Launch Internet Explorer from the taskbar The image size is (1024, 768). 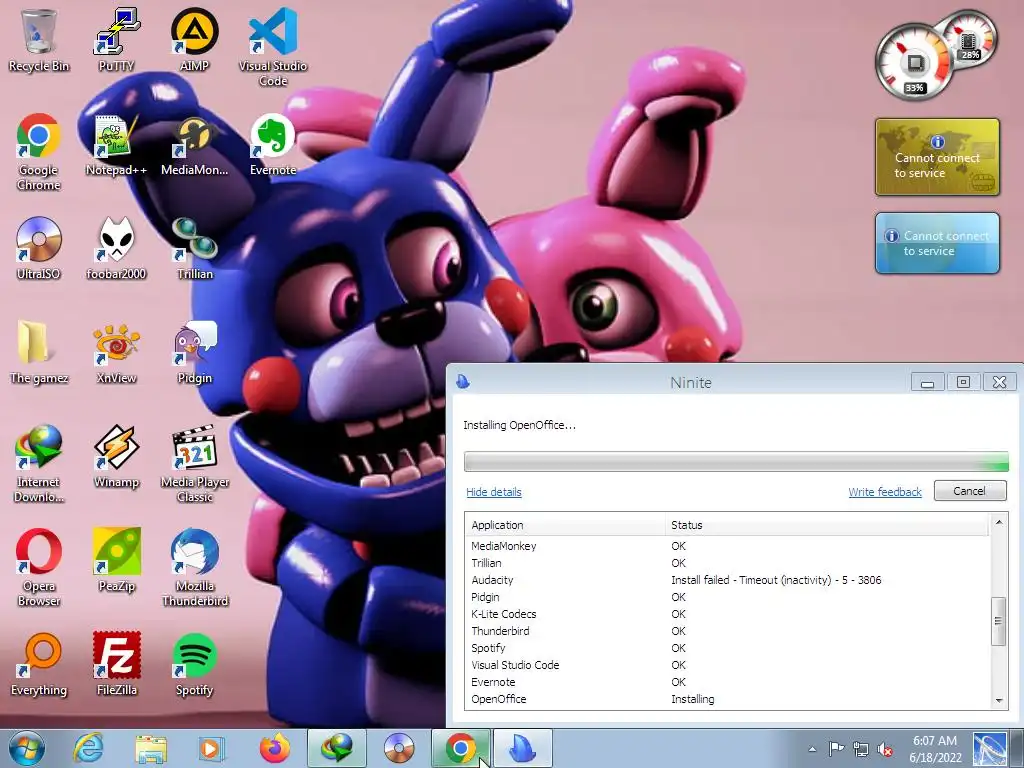pyautogui.click(x=88, y=748)
